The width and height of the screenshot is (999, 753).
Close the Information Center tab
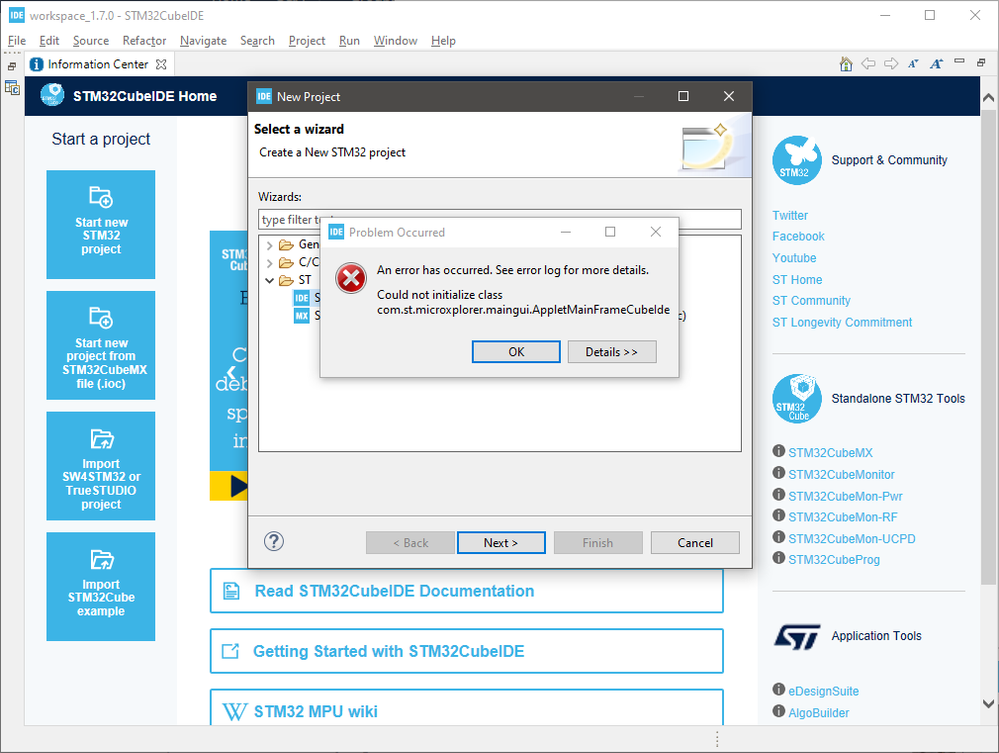[161, 64]
